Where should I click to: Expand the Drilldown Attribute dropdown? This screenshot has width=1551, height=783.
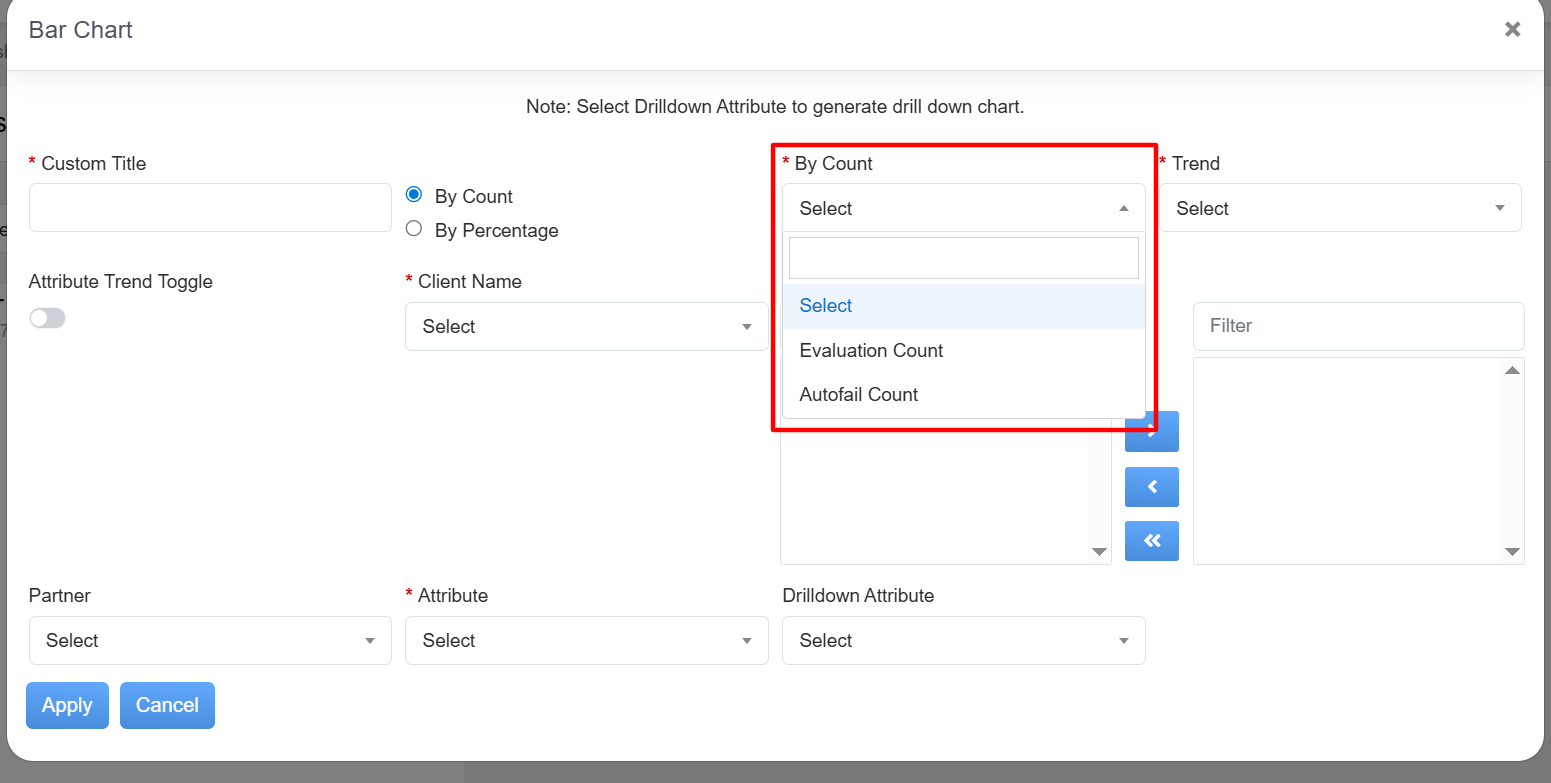tap(963, 641)
